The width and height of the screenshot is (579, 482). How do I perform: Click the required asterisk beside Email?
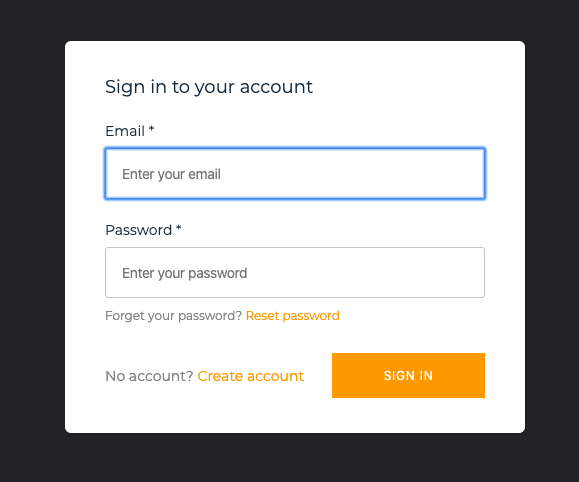tap(151, 129)
